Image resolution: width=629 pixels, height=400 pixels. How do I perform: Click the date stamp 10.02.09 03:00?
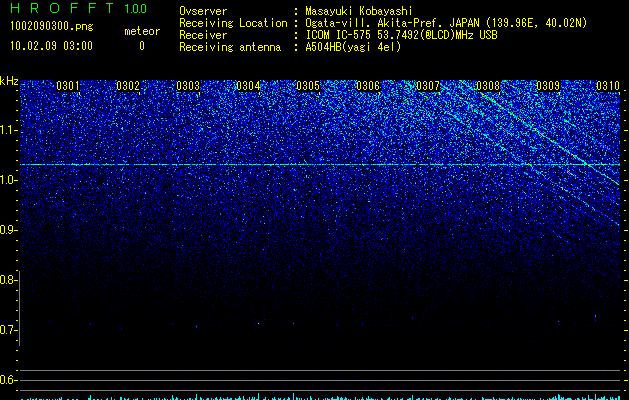51,46
